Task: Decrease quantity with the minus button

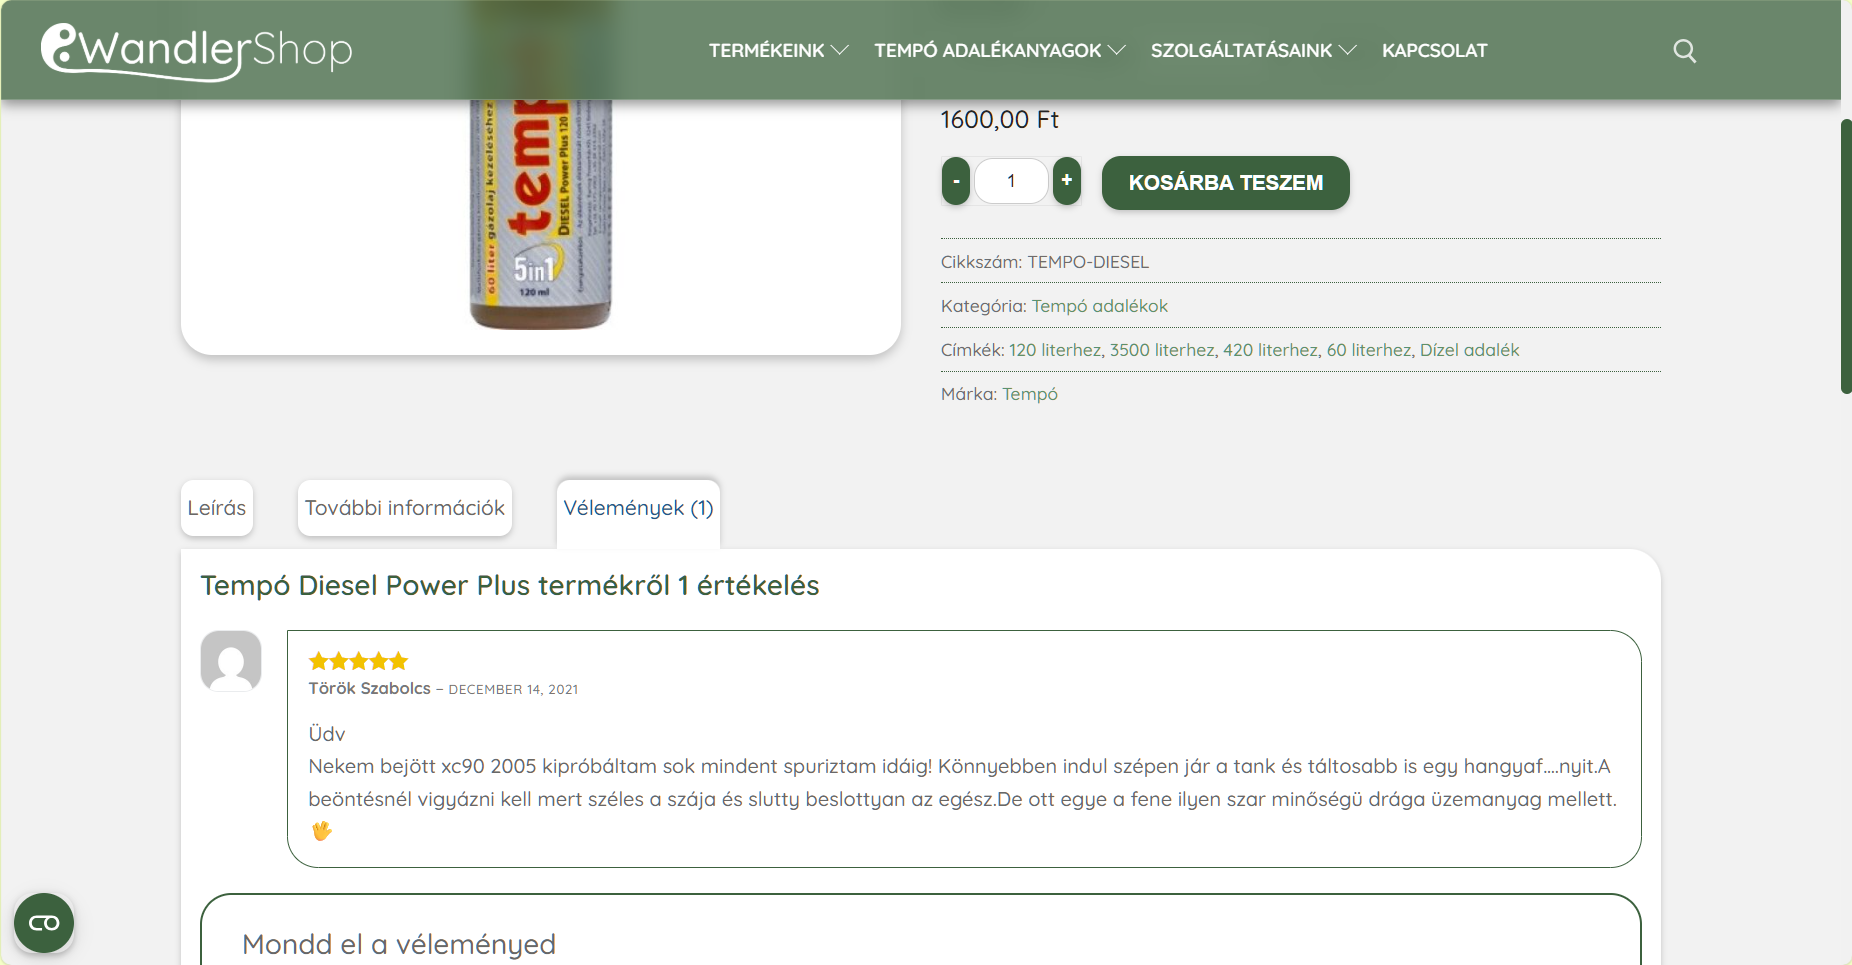Action: pyautogui.click(x=956, y=181)
